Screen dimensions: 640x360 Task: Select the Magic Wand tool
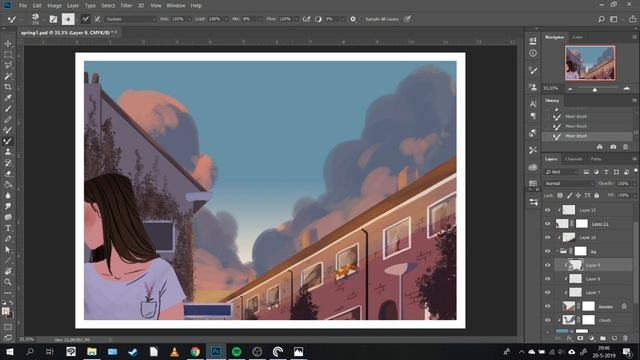tap(8, 76)
